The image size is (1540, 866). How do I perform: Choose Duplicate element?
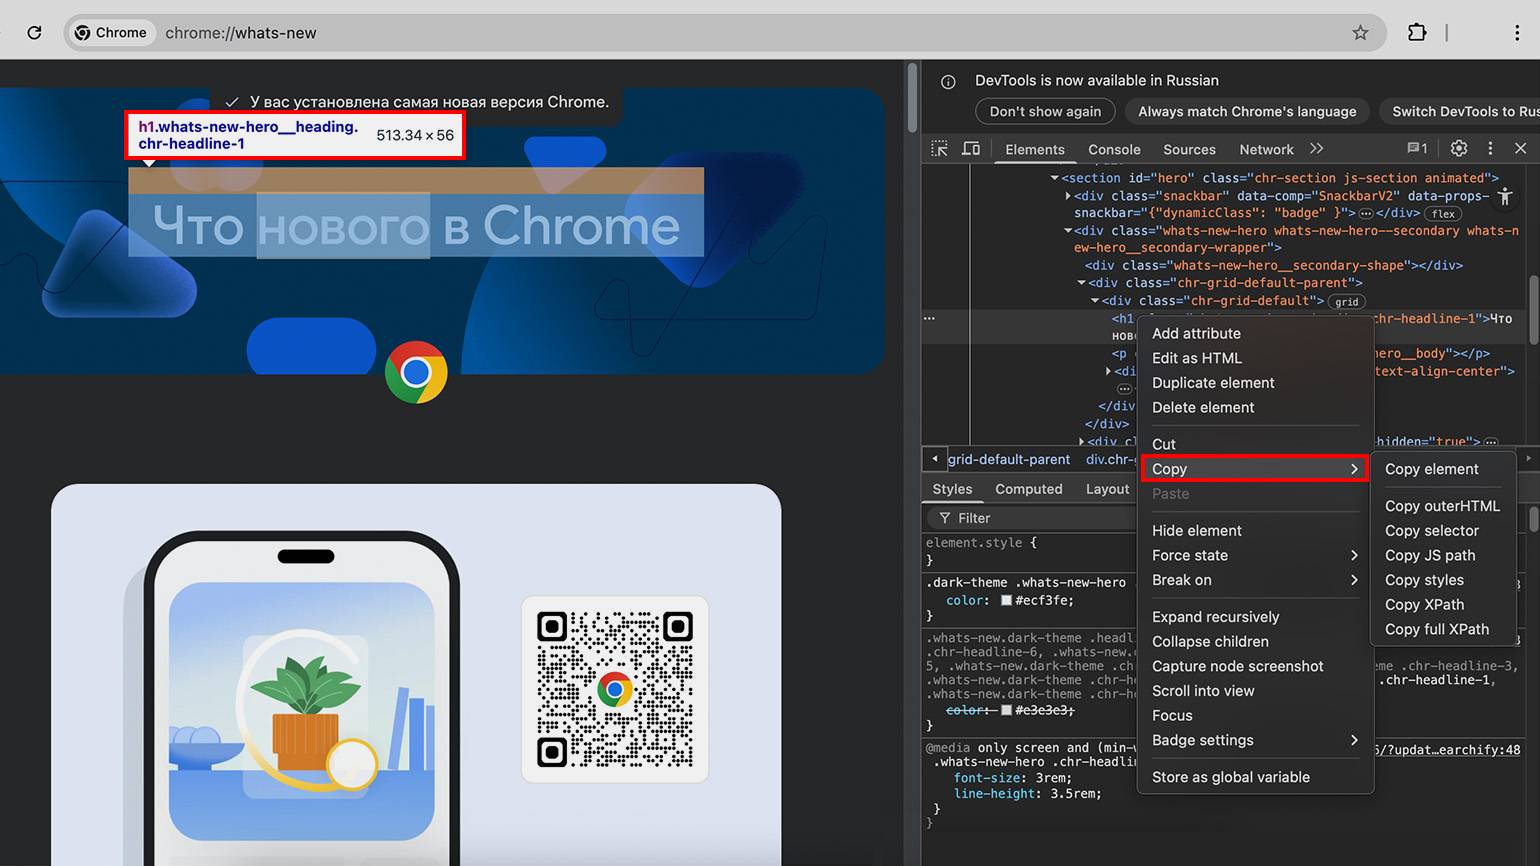click(1255, 383)
